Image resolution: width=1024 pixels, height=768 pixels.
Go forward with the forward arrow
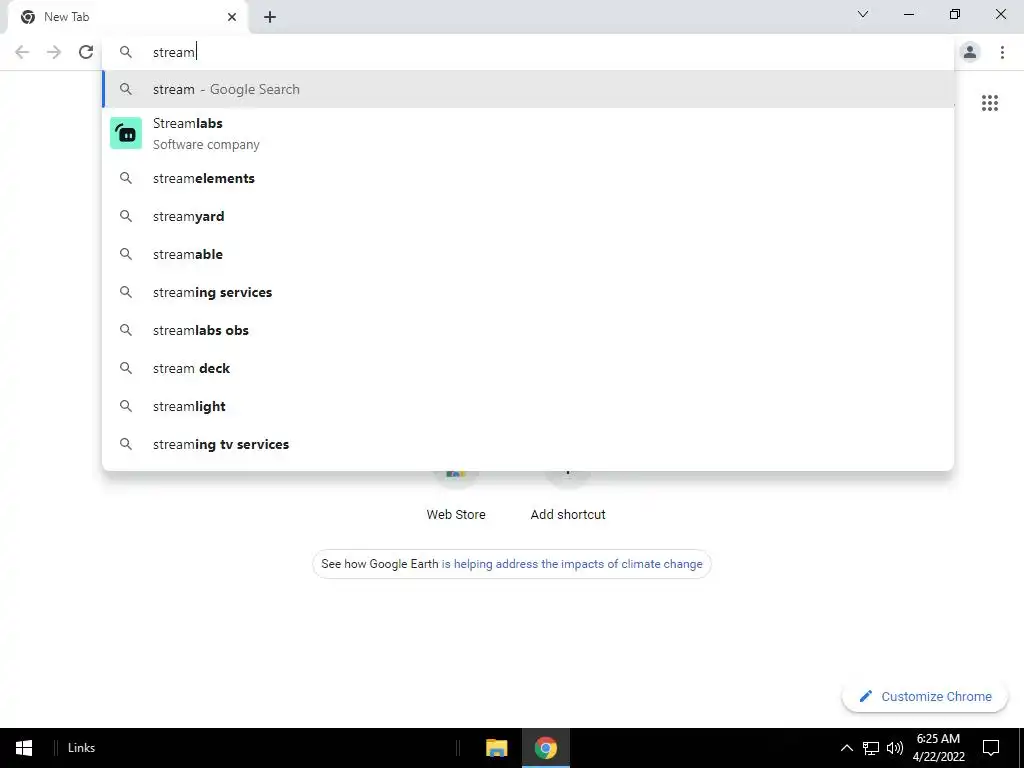coord(54,52)
